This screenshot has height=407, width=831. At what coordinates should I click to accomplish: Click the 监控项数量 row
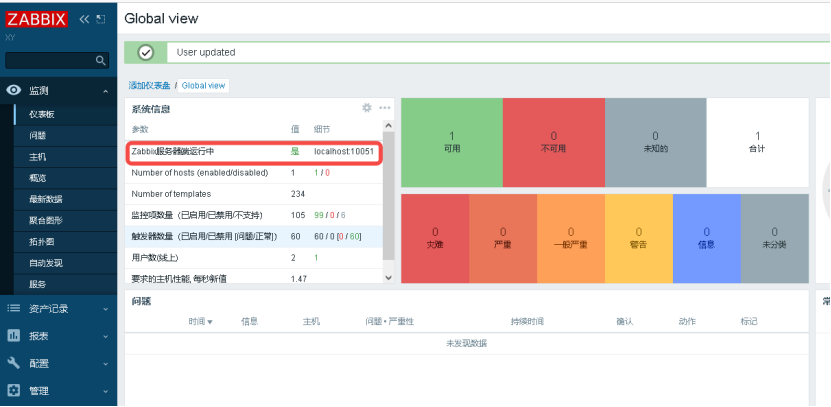253,215
